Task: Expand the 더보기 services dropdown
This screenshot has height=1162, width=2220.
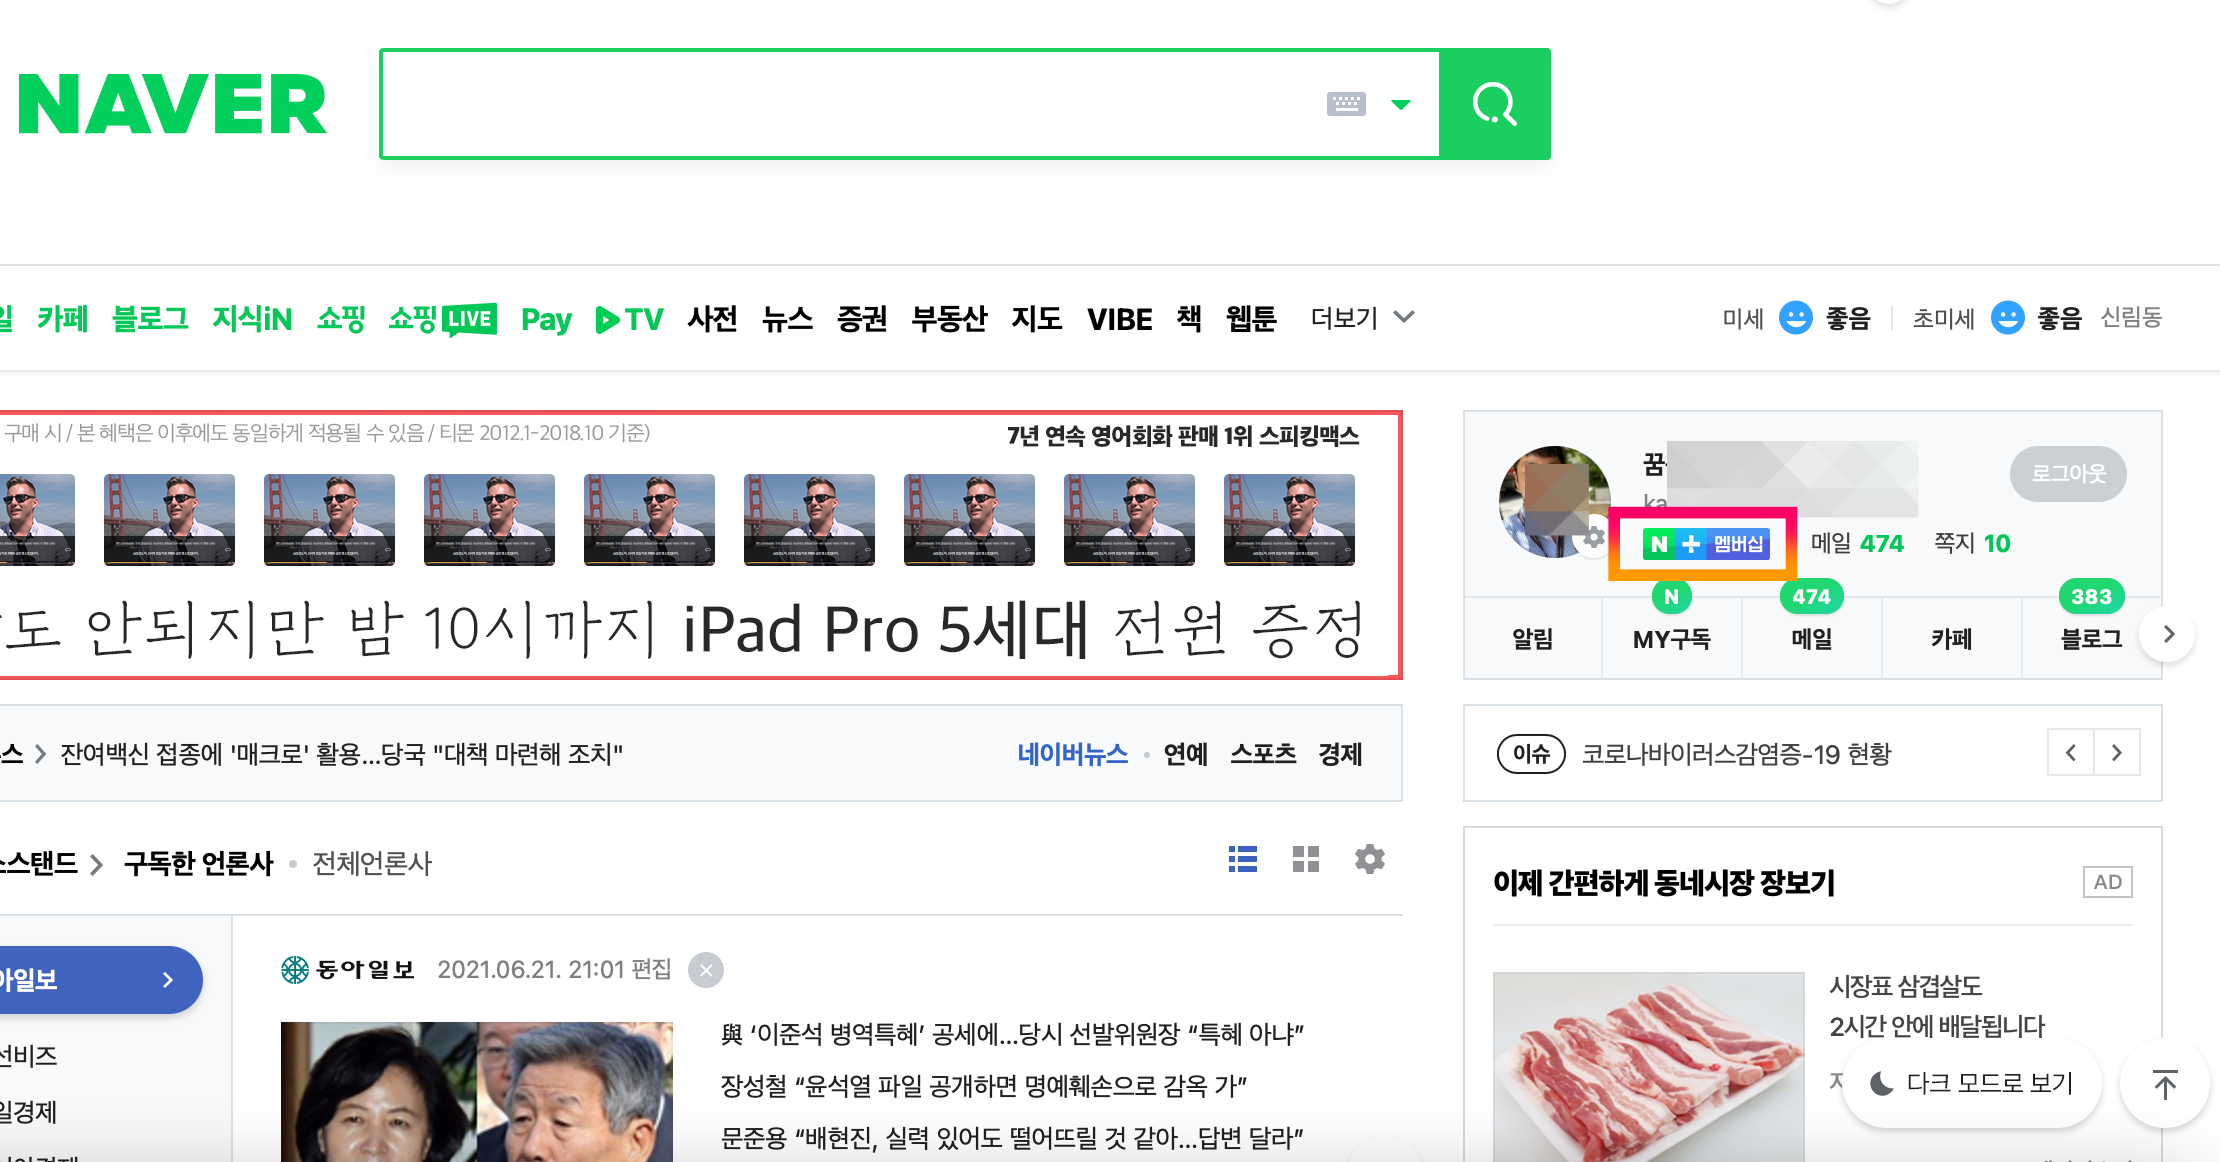Action: click(x=1362, y=318)
